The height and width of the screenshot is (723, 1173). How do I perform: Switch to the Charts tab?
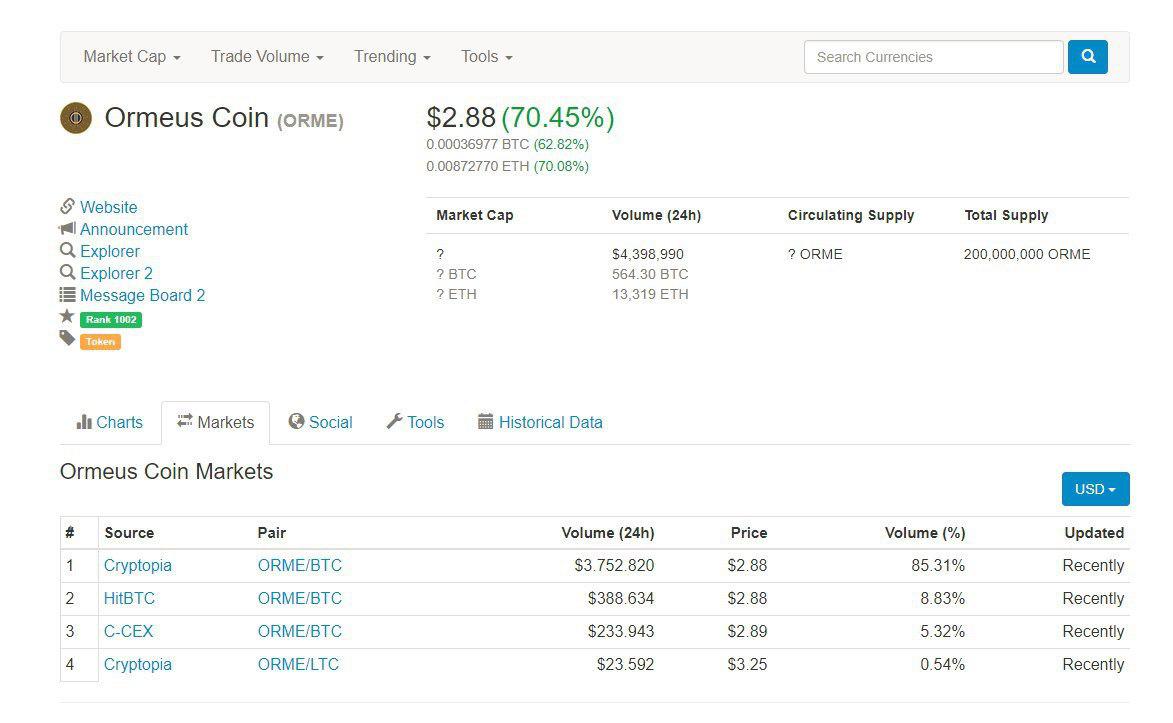110,422
